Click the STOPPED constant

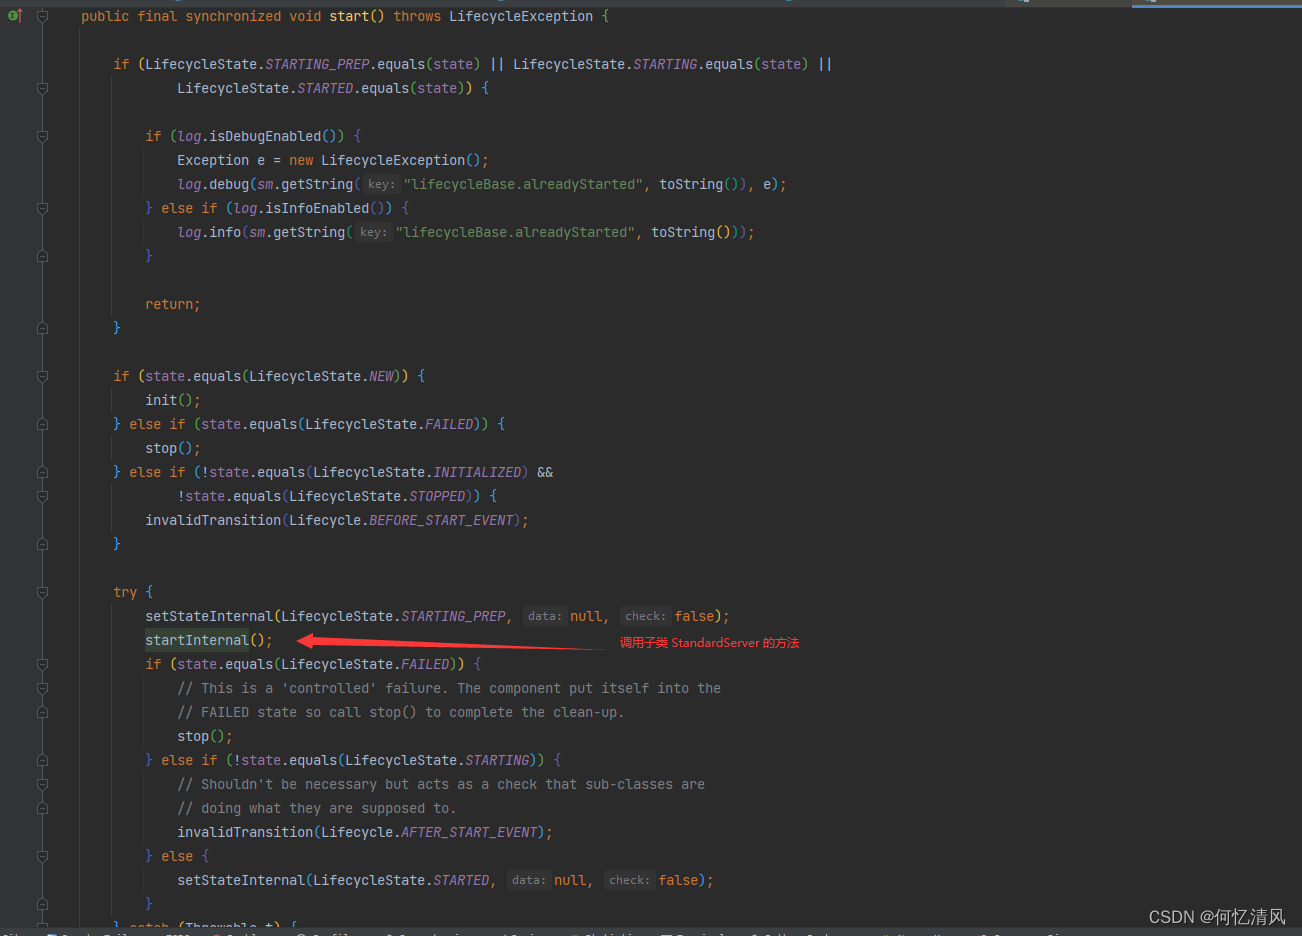click(x=437, y=496)
